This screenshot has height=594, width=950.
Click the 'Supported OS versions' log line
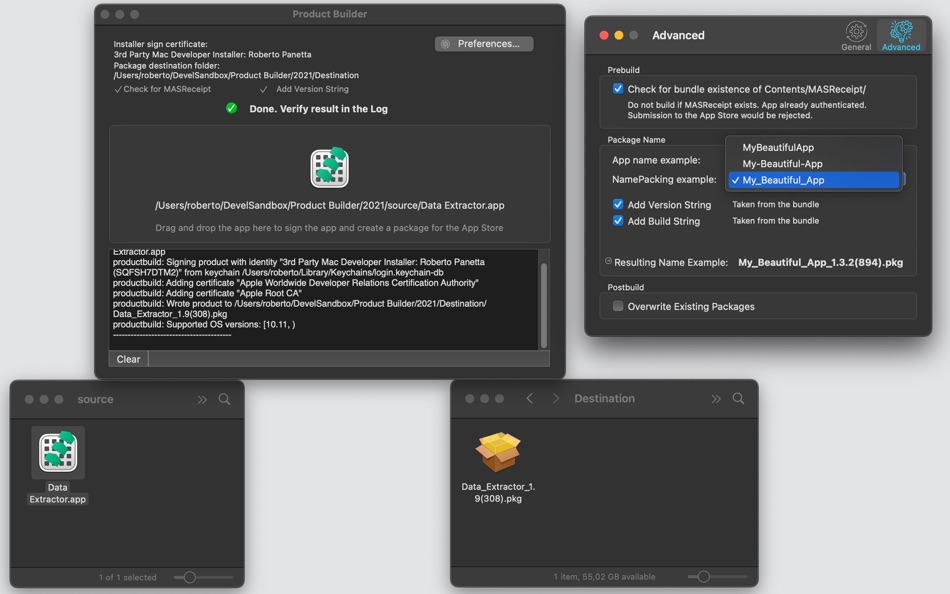coord(204,324)
